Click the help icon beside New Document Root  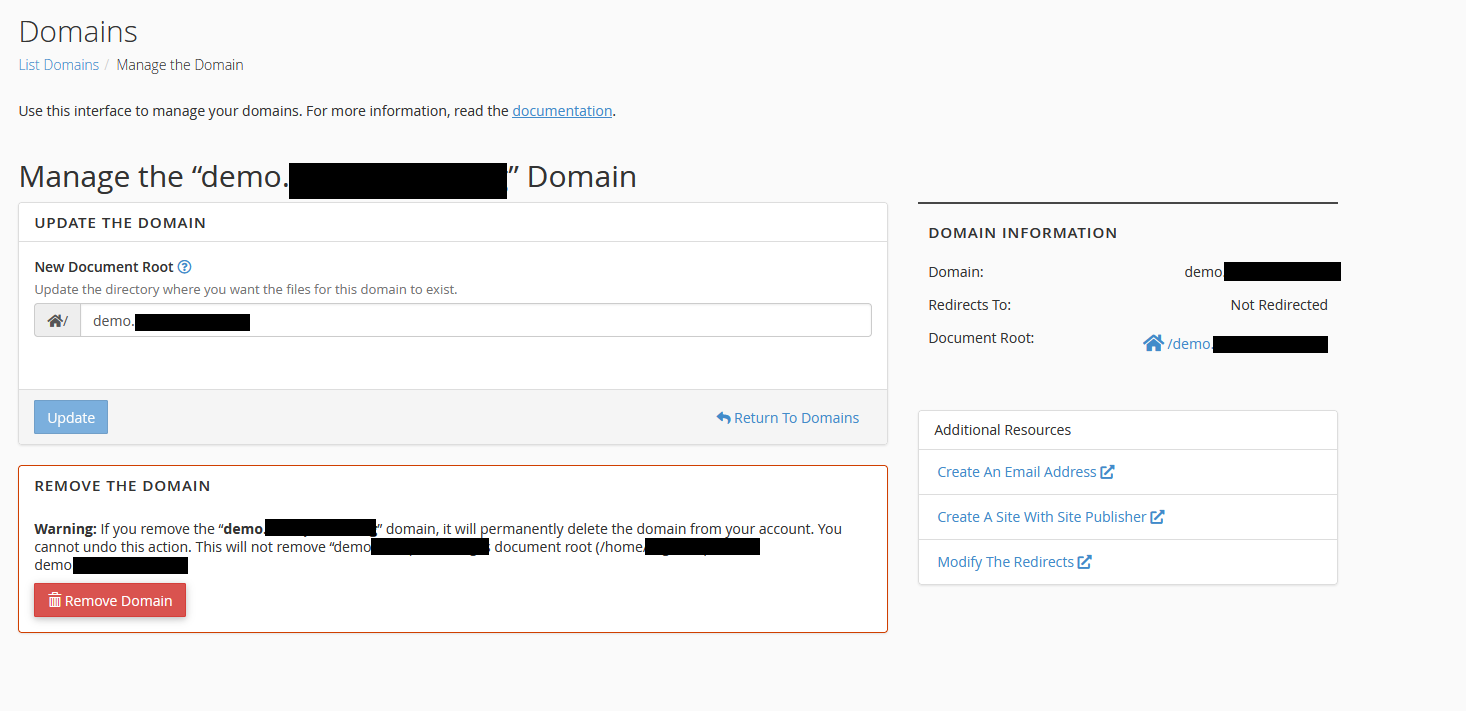click(184, 267)
